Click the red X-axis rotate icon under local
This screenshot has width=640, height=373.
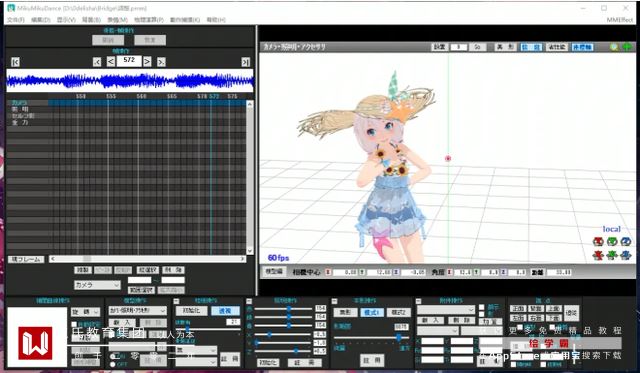click(x=598, y=242)
